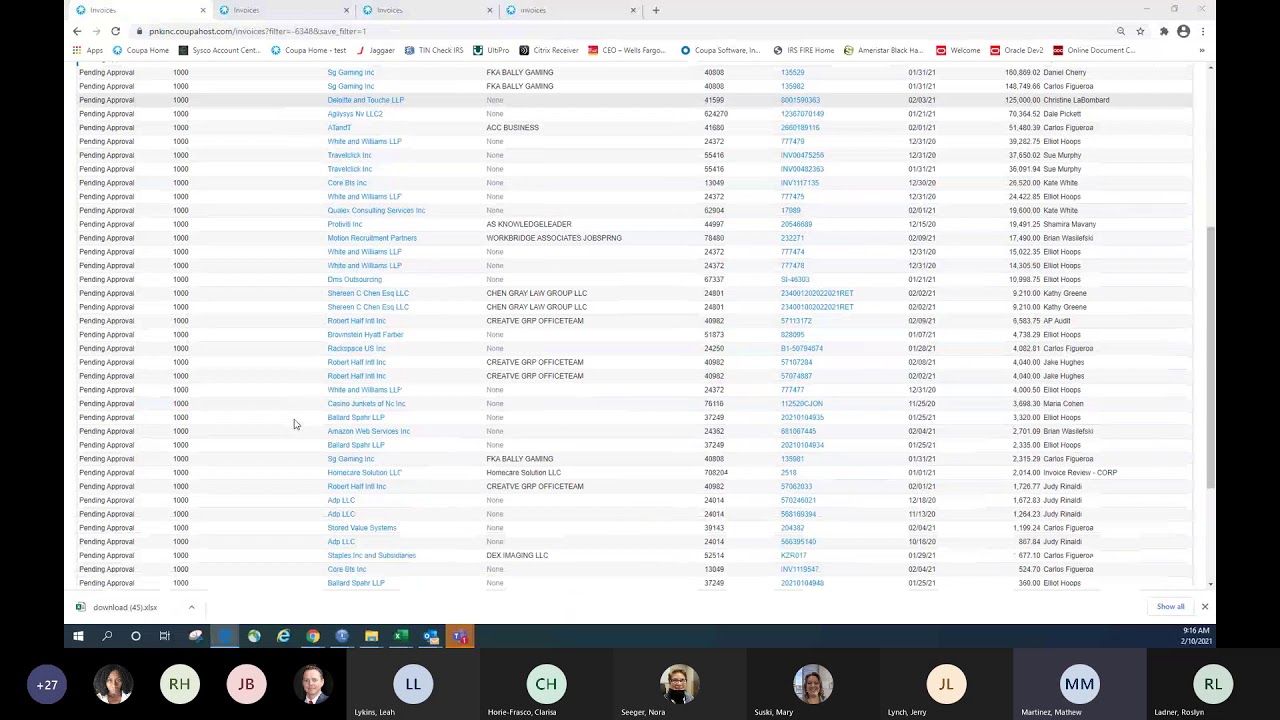Open the Jaggaer bookmark
Image resolution: width=1280 pixels, height=720 pixels.
tap(375, 50)
